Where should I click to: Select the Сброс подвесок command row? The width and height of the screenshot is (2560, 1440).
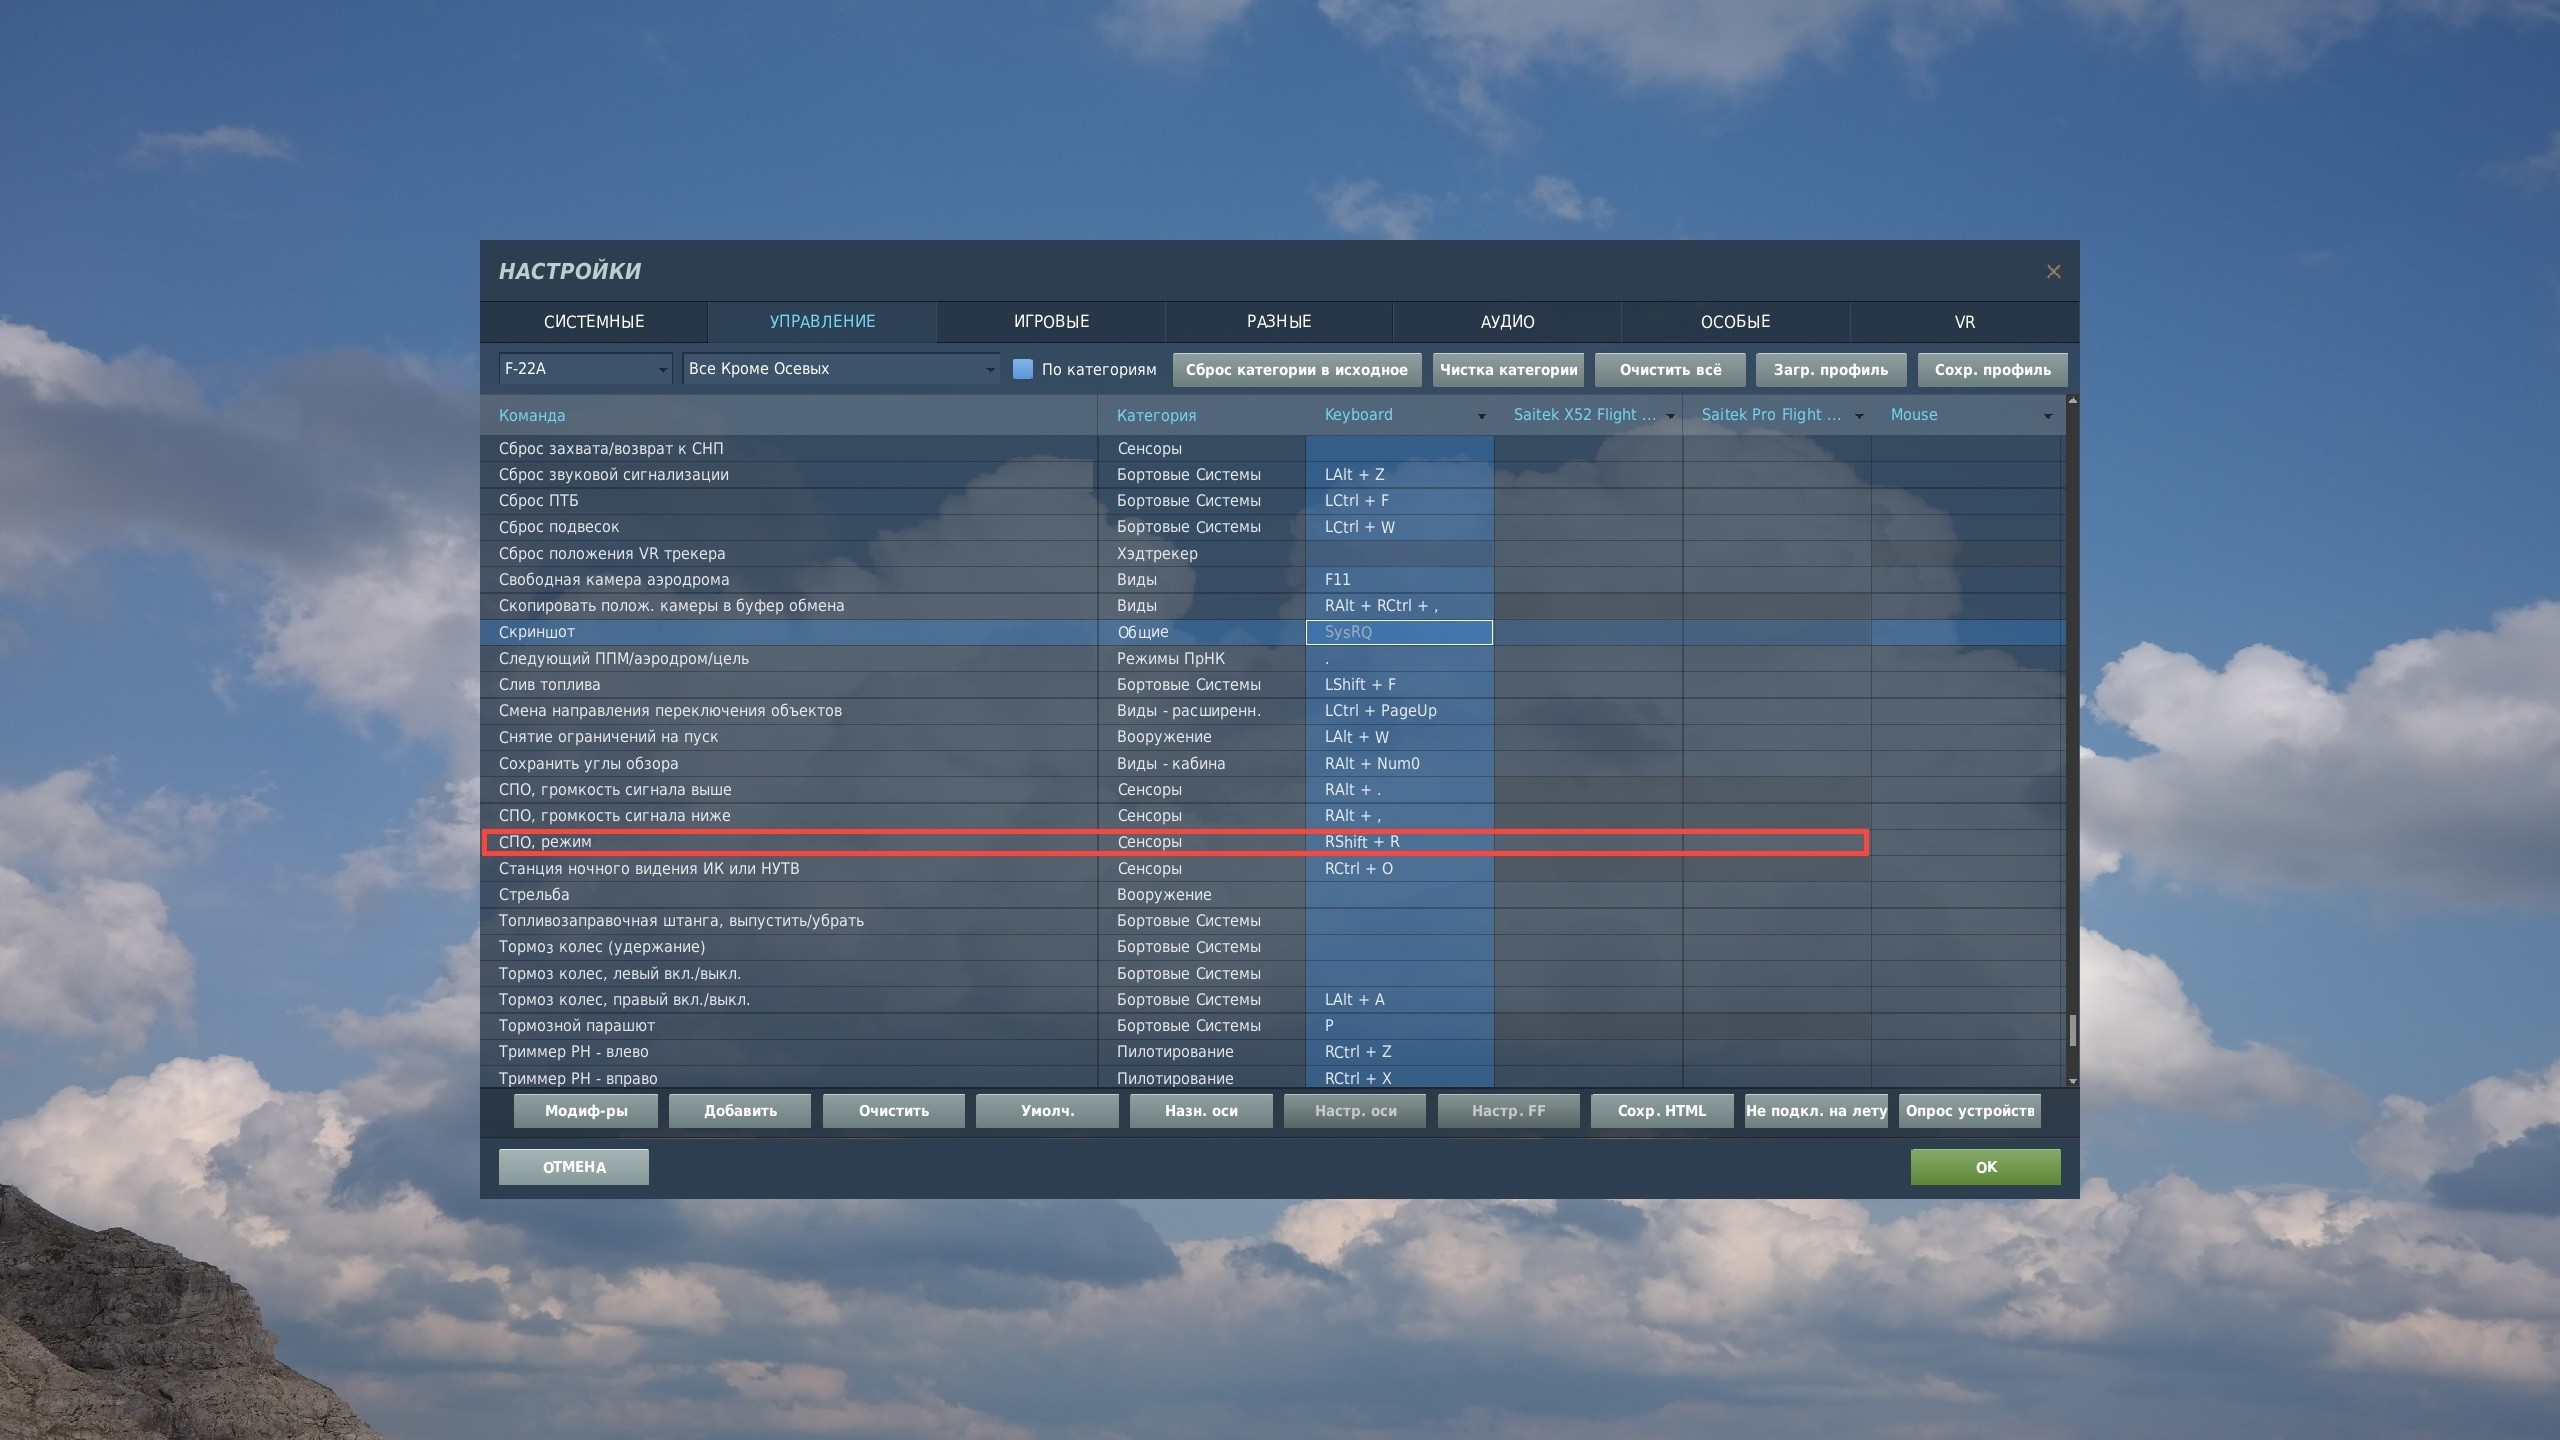coord(1273,527)
